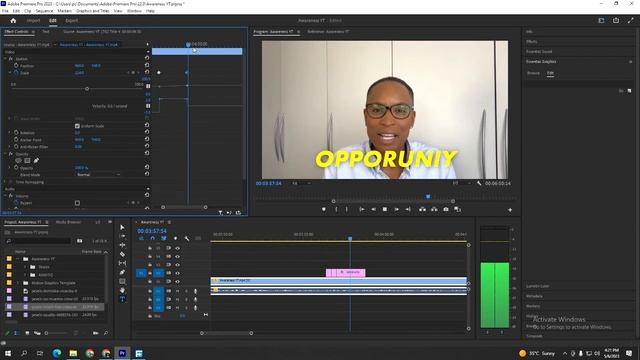This screenshot has width=640, height=360.
Task: Toggle Scale animation stopwatch
Action: click(16, 73)
